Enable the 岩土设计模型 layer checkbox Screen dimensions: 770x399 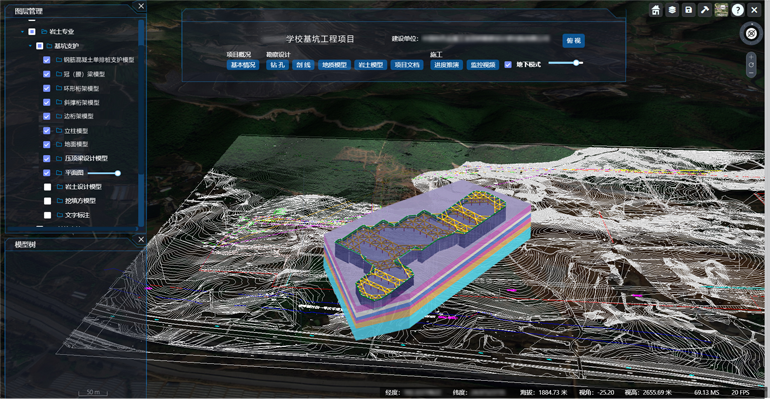tap(47, 186)
